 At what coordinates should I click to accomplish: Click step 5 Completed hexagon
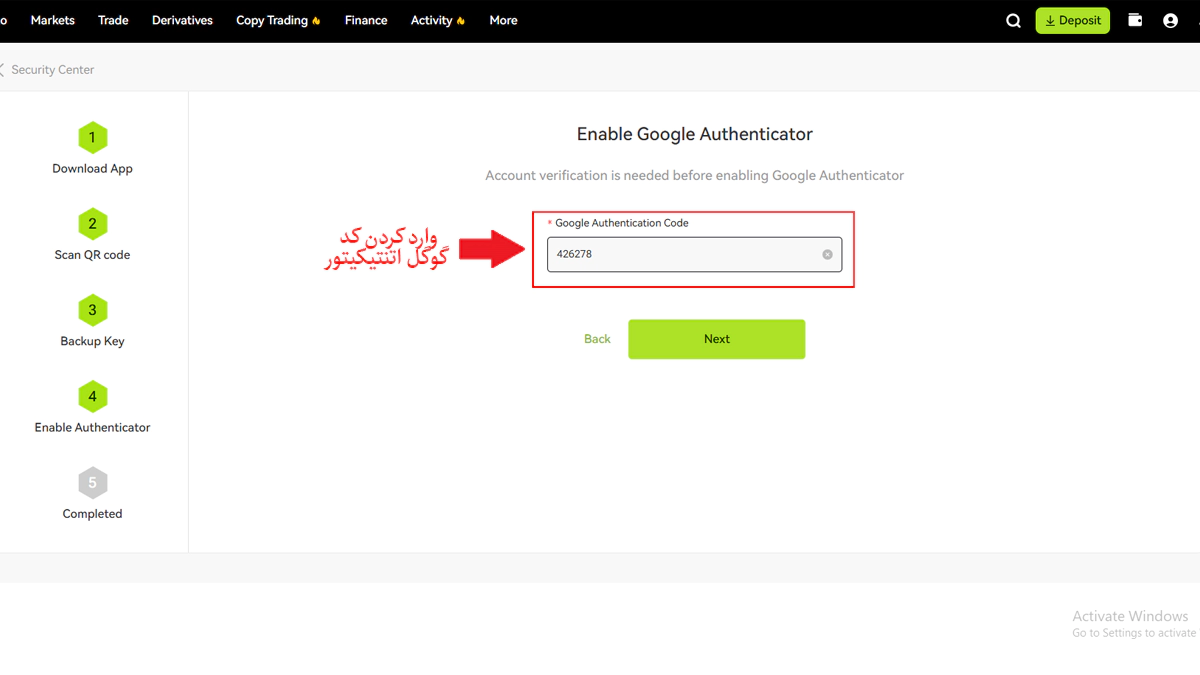92,483
